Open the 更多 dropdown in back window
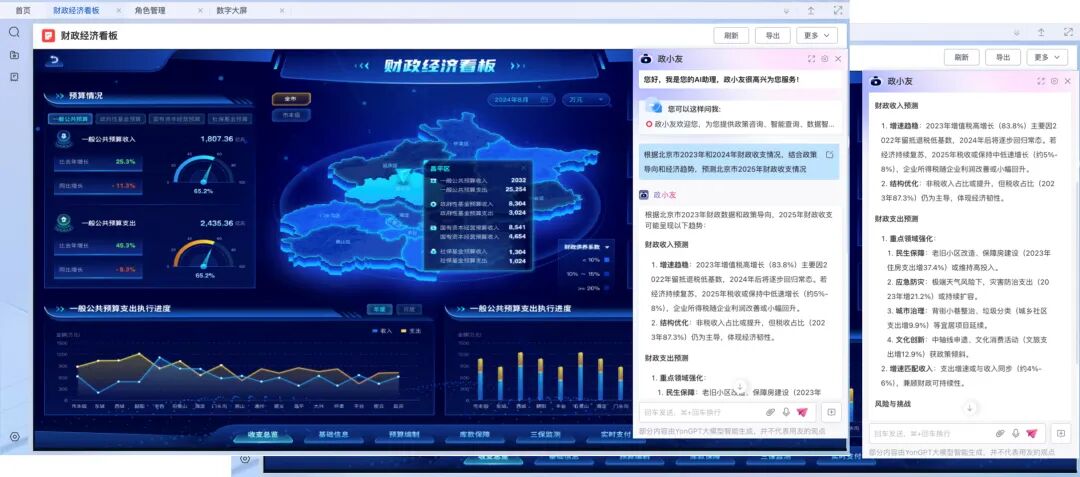The image size is (1080, 477). (x=1047, y=57)
